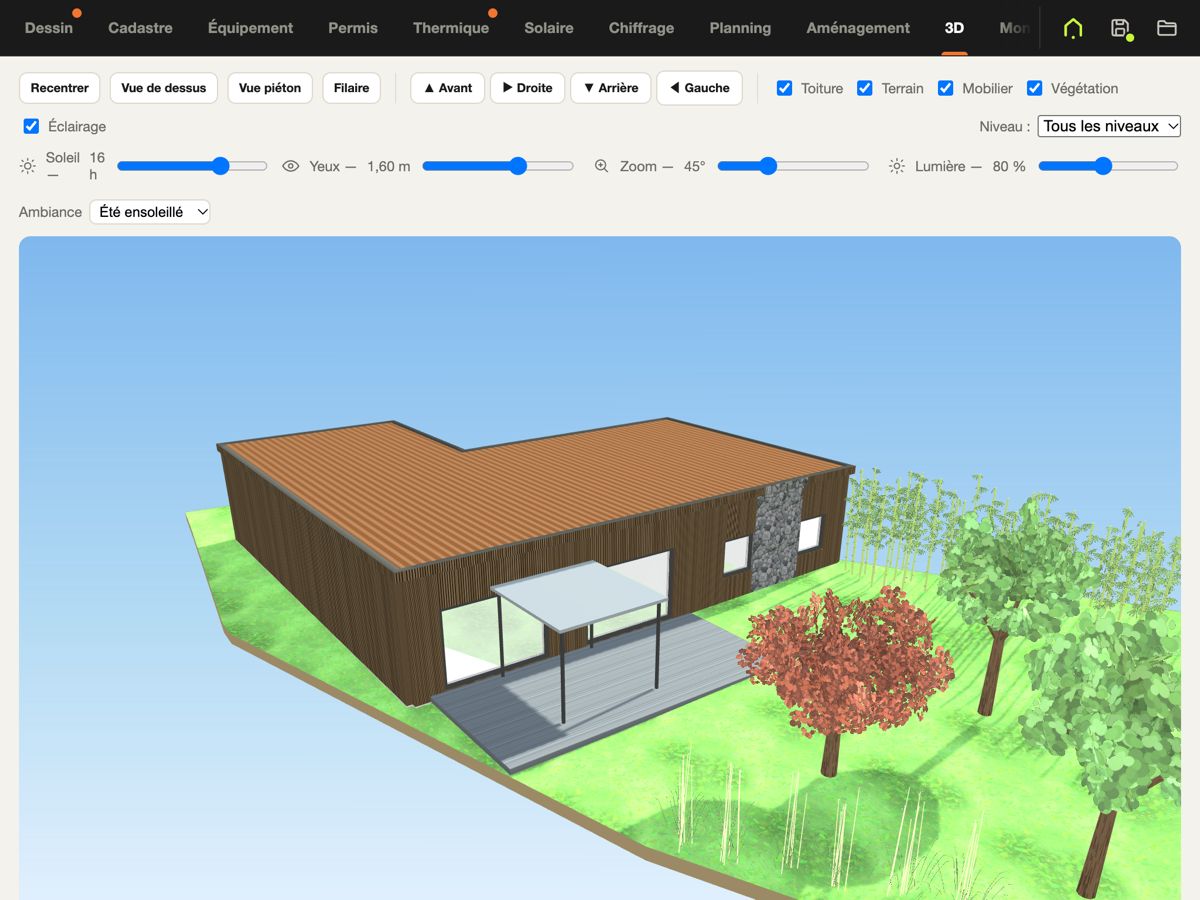Select the Permis tab
Image resolution: width=1200 pixels, height=900 pixels.
353,28
